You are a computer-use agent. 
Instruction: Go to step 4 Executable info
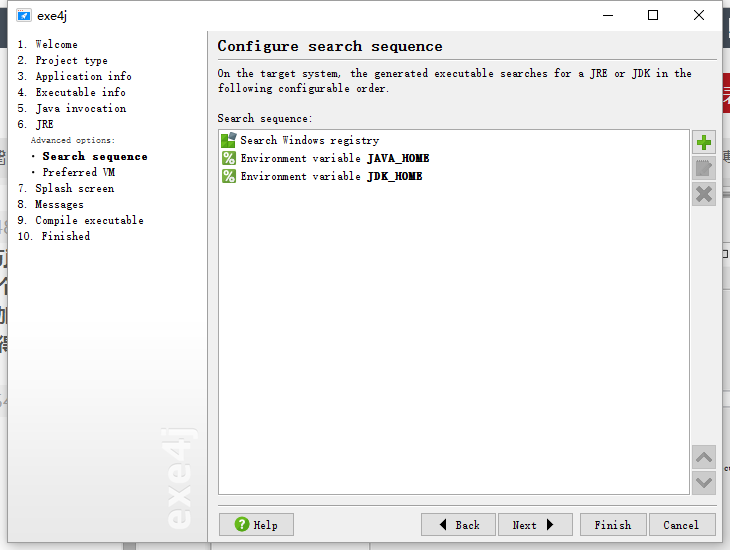pyautogui.click(x=72, y=92)
